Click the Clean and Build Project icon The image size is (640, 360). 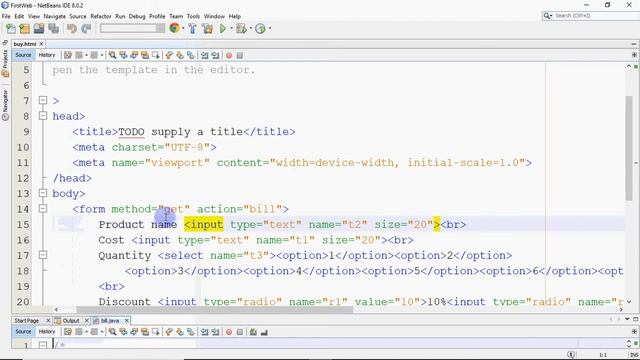click(207, 29)
